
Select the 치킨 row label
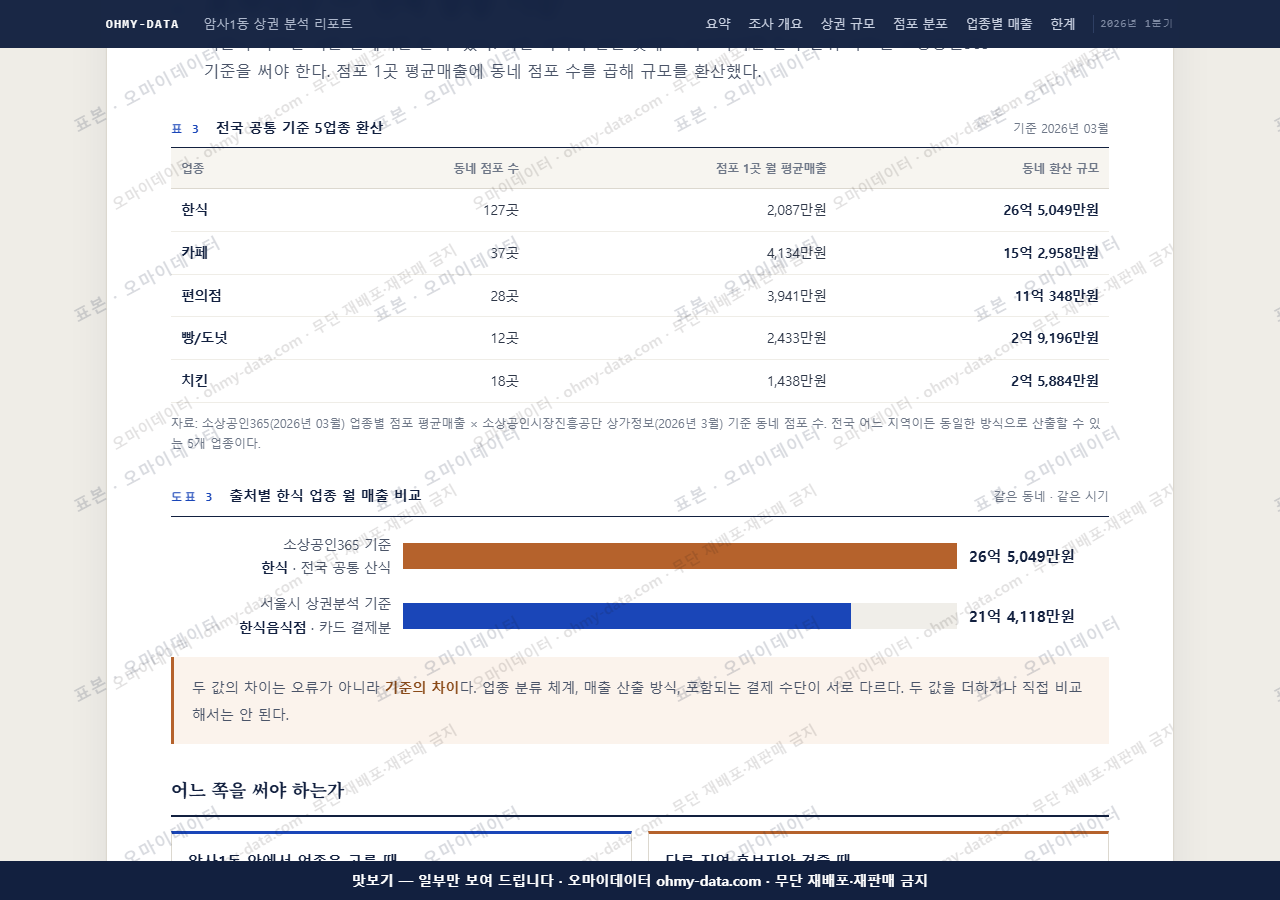pyautogui.click(x=195, y=381)
